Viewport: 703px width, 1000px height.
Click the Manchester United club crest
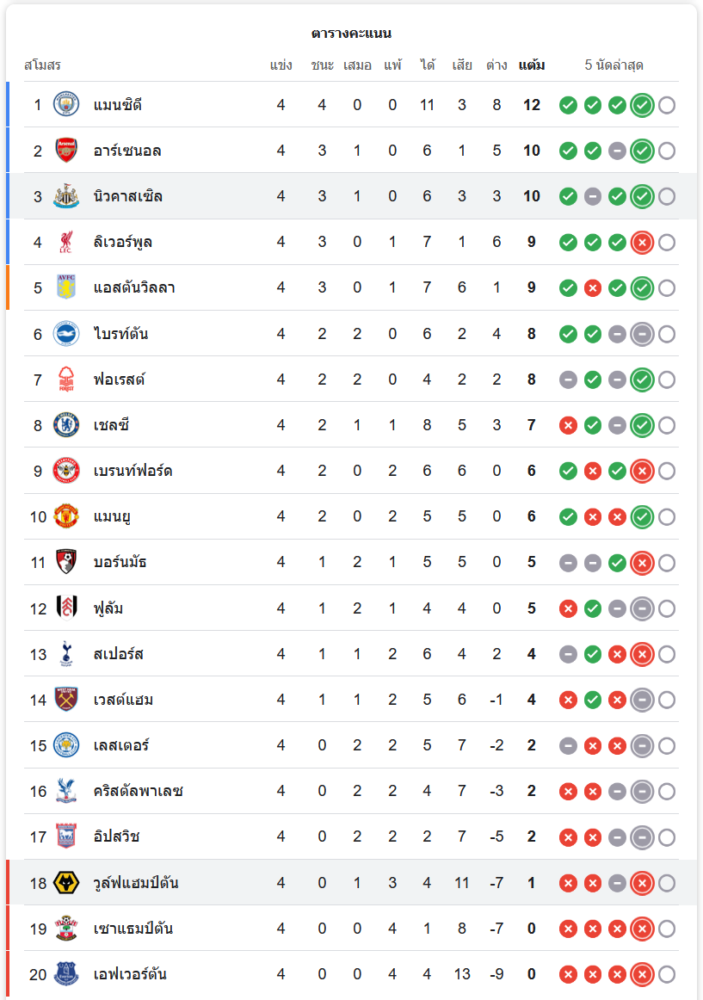(66, 517)
